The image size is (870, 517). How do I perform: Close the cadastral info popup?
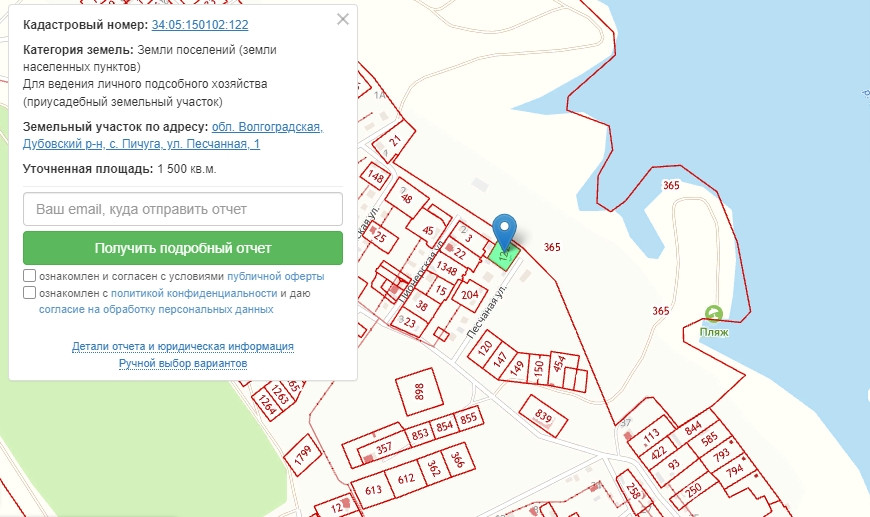(x=343, y=19)
